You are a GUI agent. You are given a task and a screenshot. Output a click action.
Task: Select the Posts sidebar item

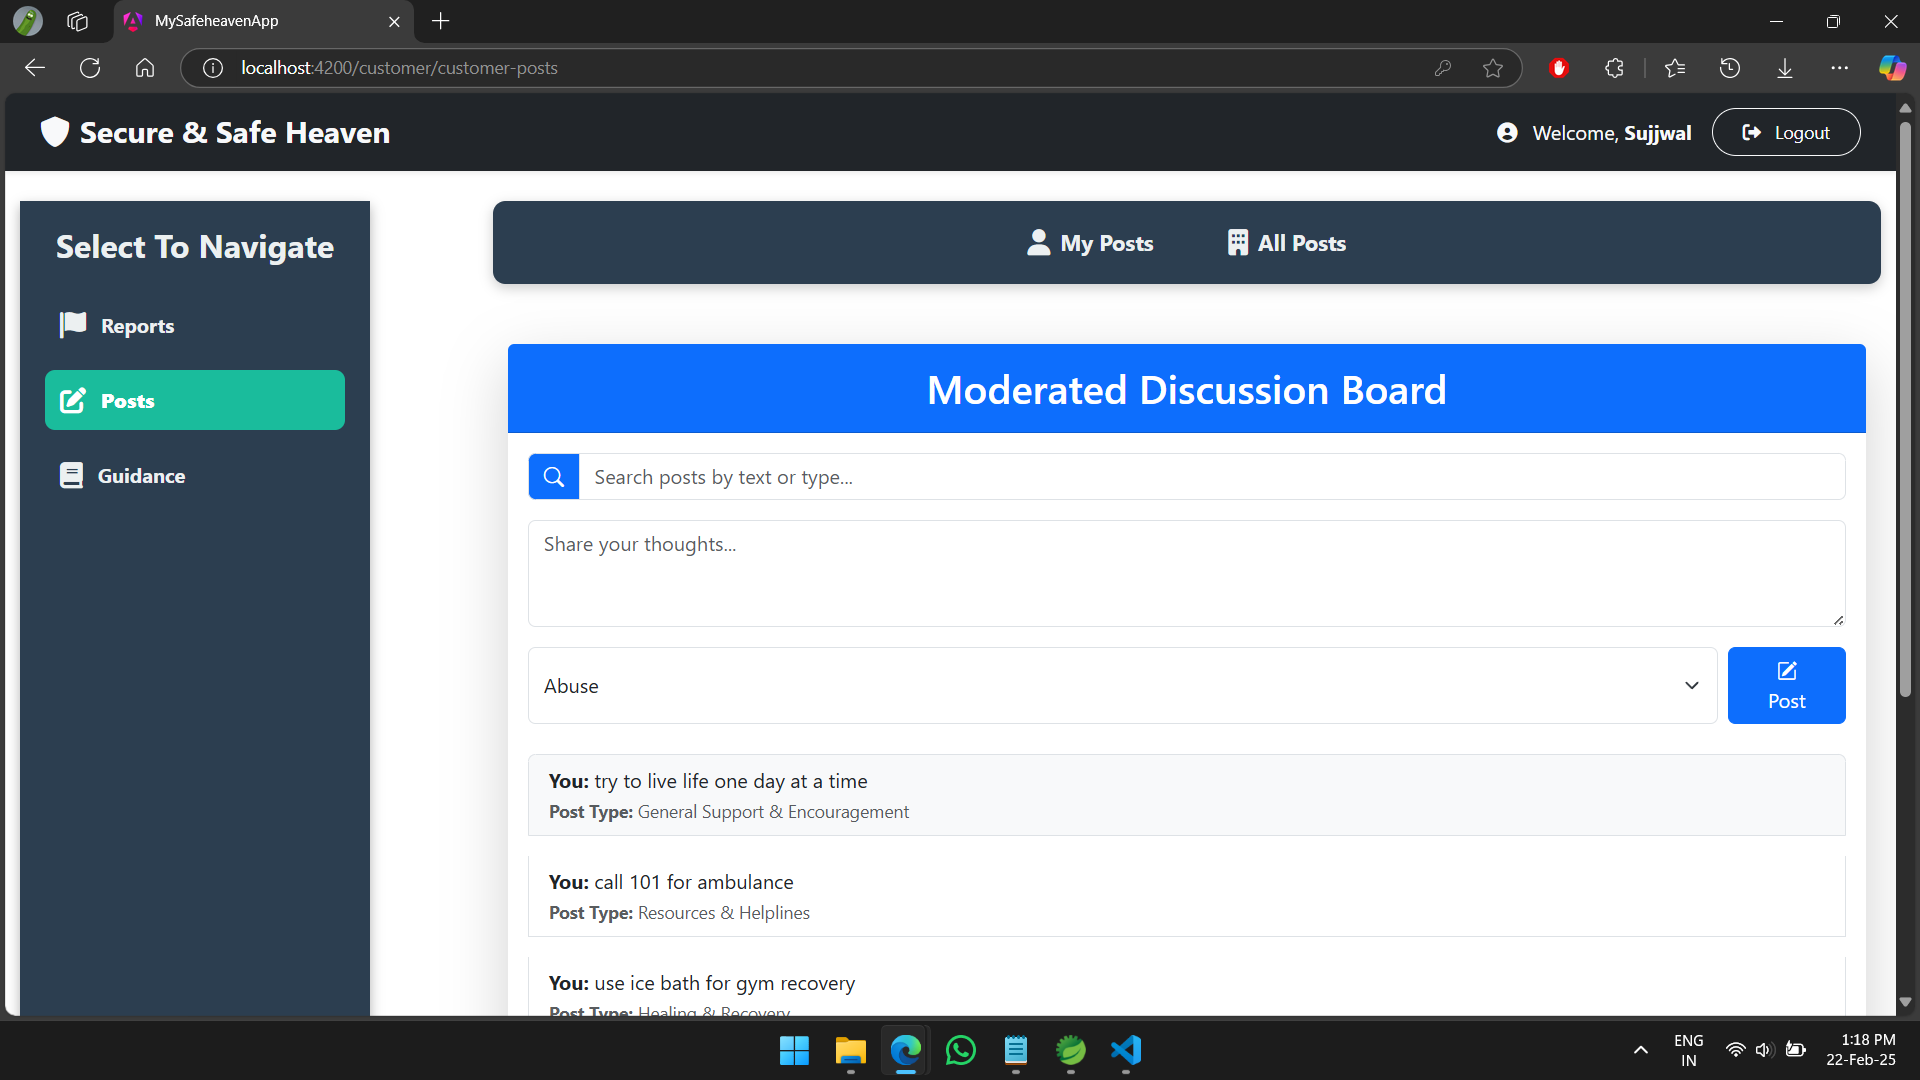click(195, 401)
